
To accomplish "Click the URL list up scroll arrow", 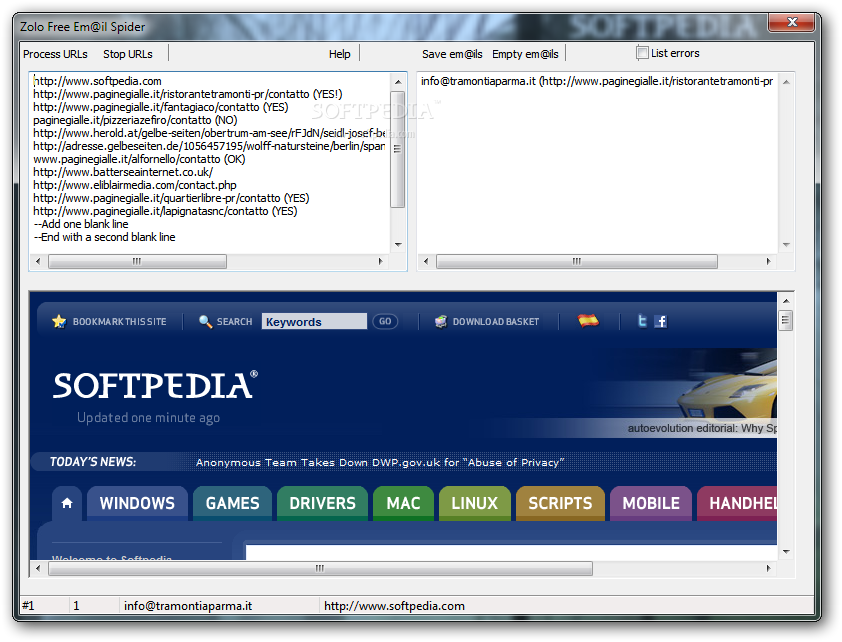I will coord(398,82).
